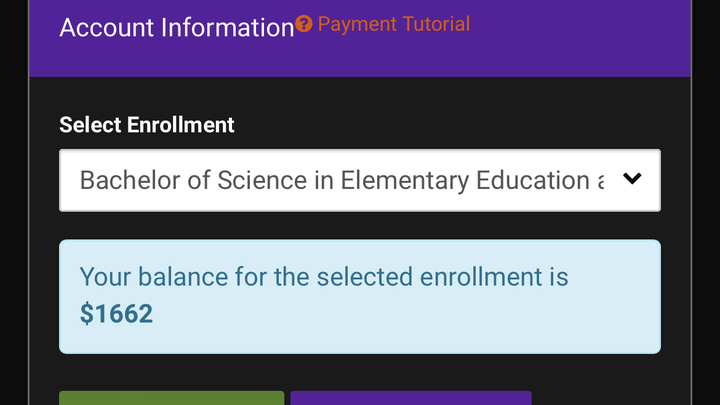Click the Account Information heading
The width and height of the screenshot is (720, 405).
pyautogui.click(x=176, y=27)
